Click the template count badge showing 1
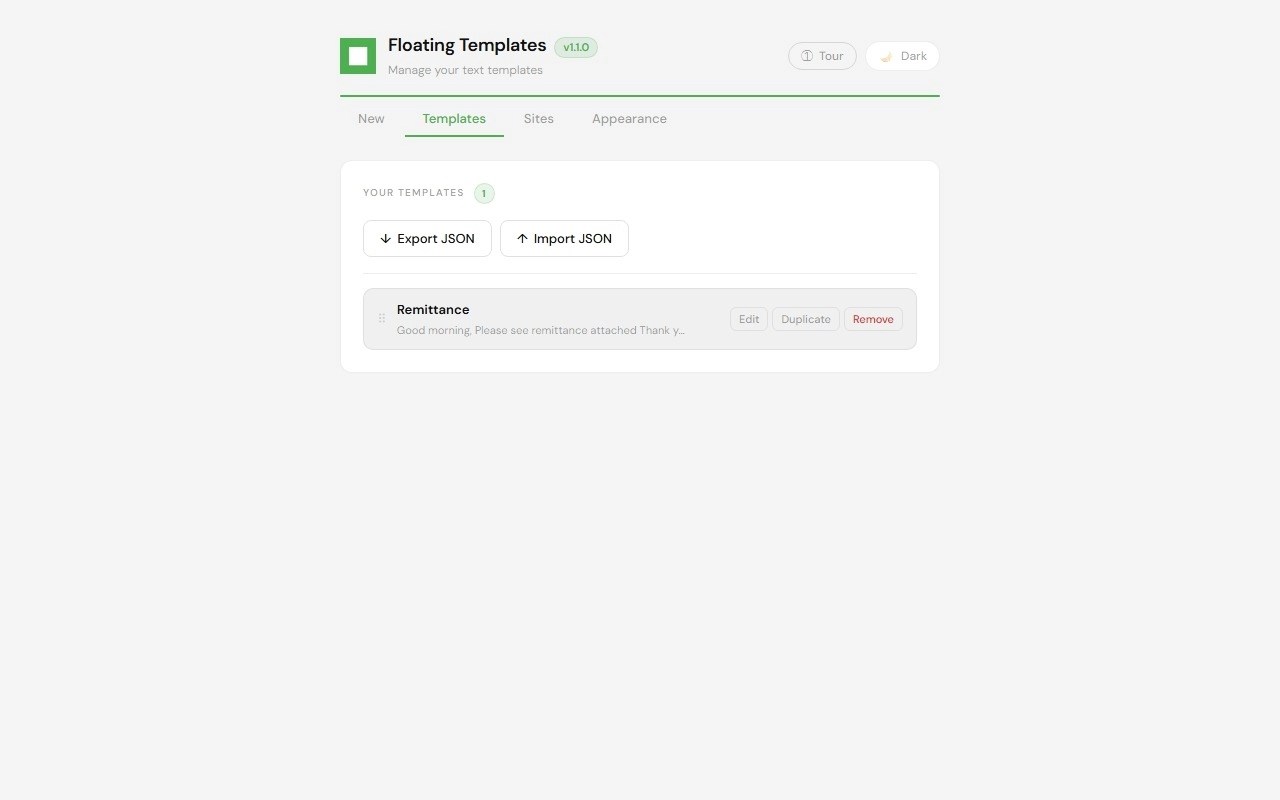The width and height of the screenshot is (1280, 800). 484,193
